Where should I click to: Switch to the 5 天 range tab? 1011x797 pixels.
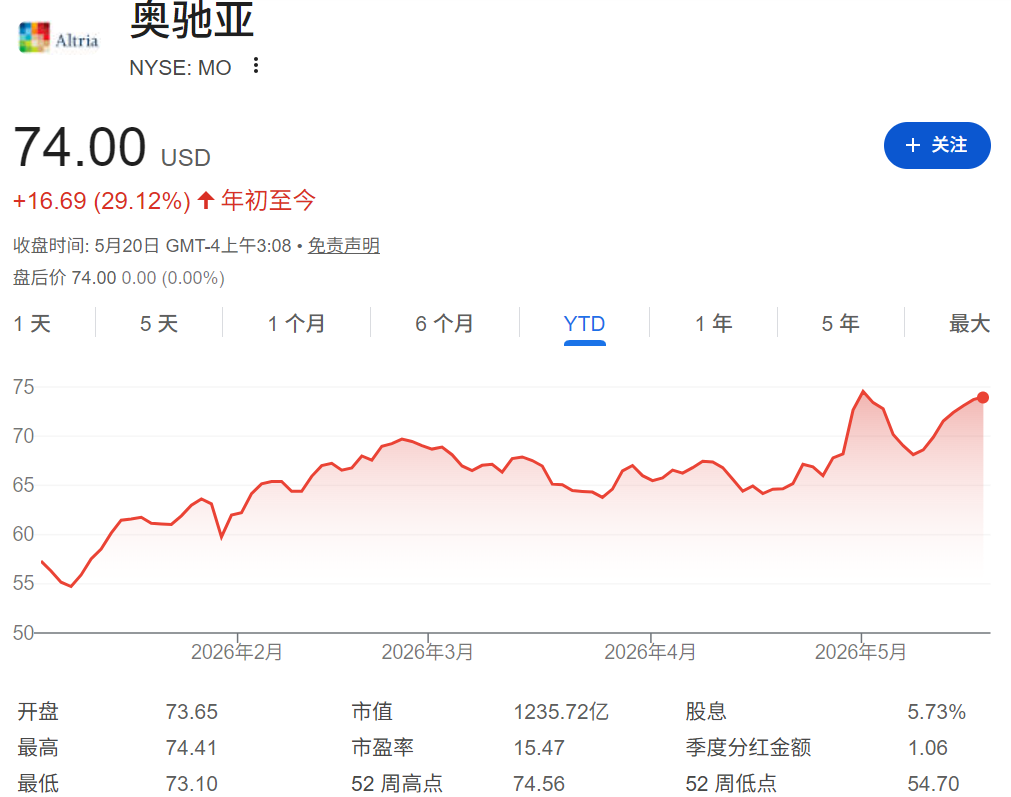(x=159, y=324)
